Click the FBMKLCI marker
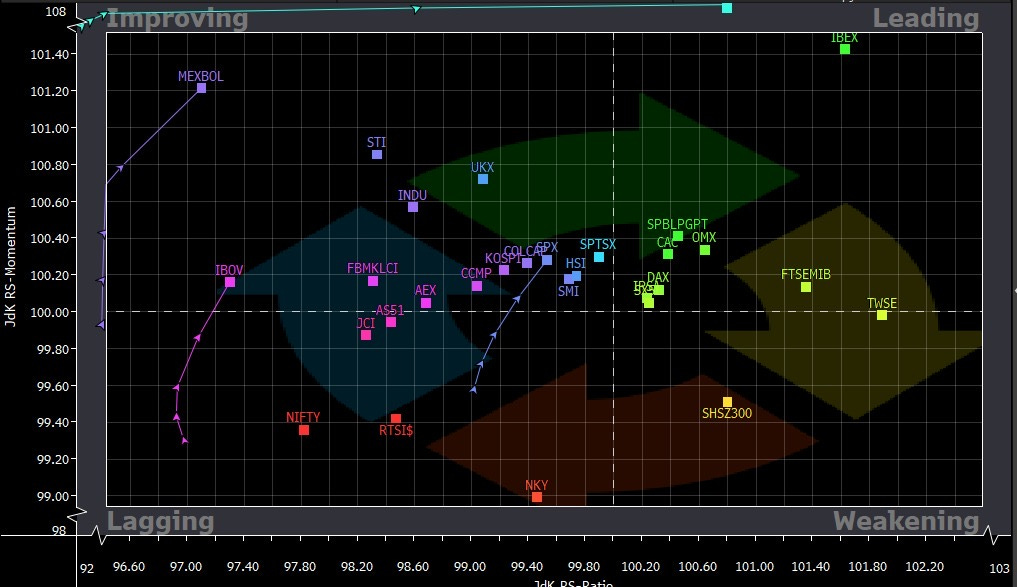1017x587 pixels. (x=373, y=281)
